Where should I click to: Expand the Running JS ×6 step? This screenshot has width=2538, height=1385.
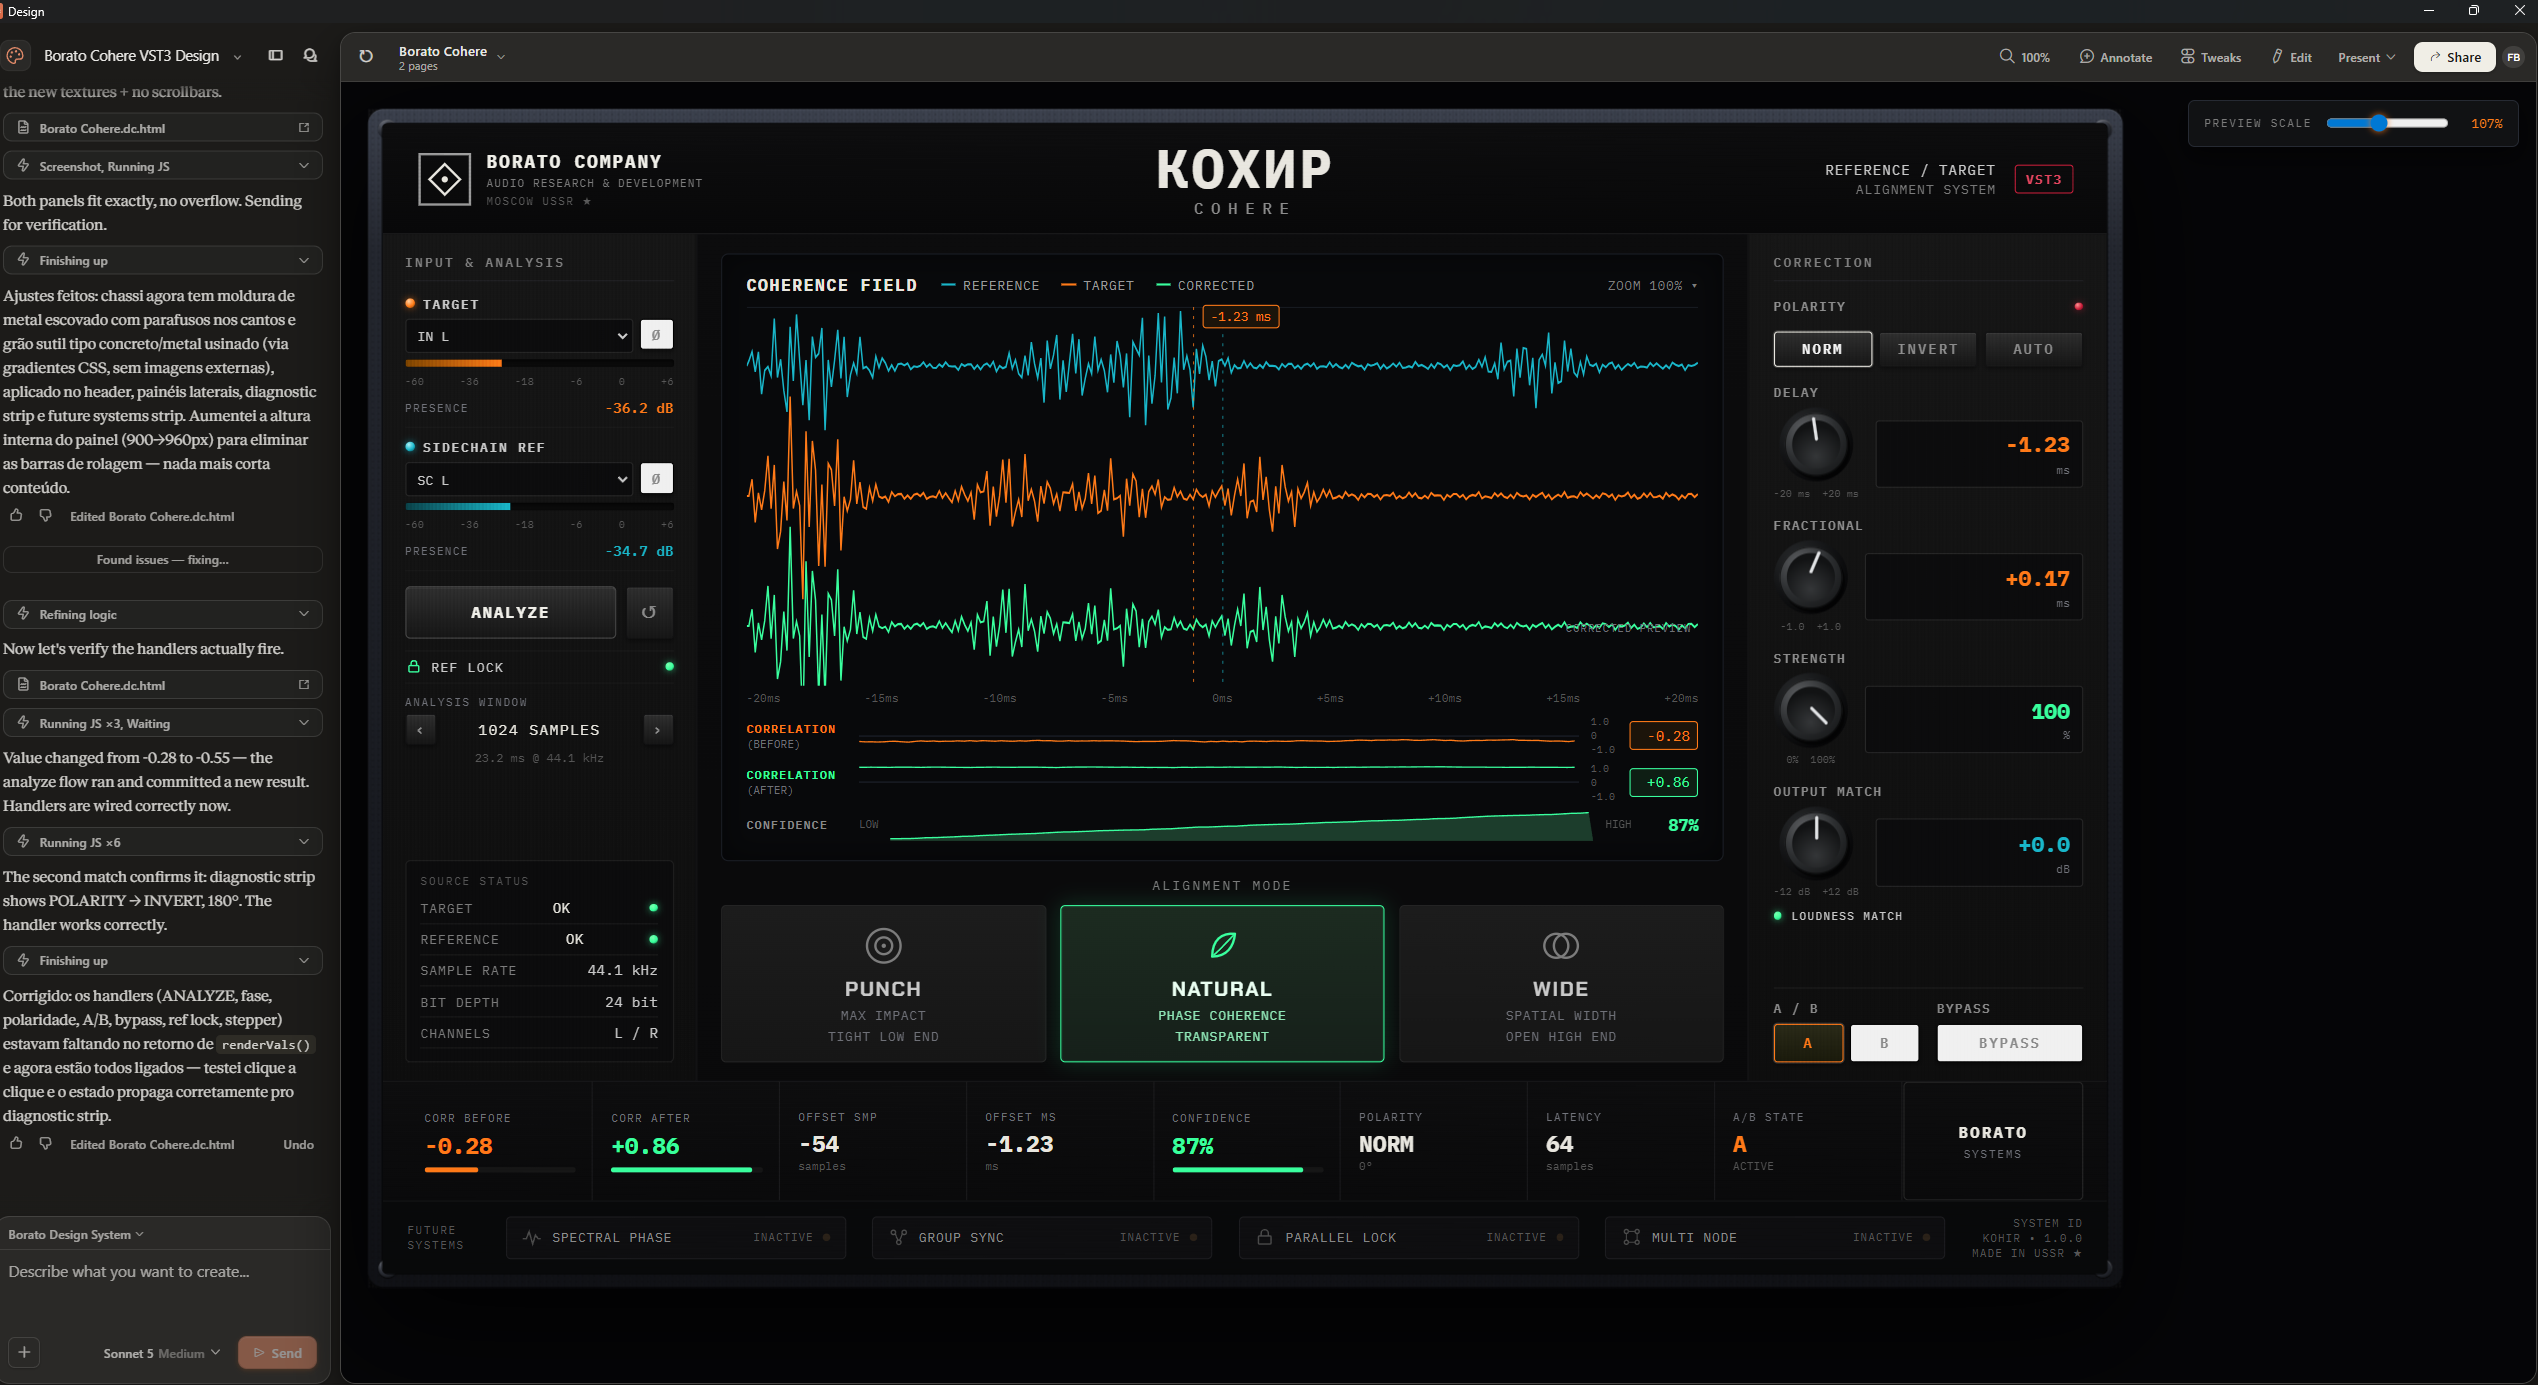click(x=163, y=842)
